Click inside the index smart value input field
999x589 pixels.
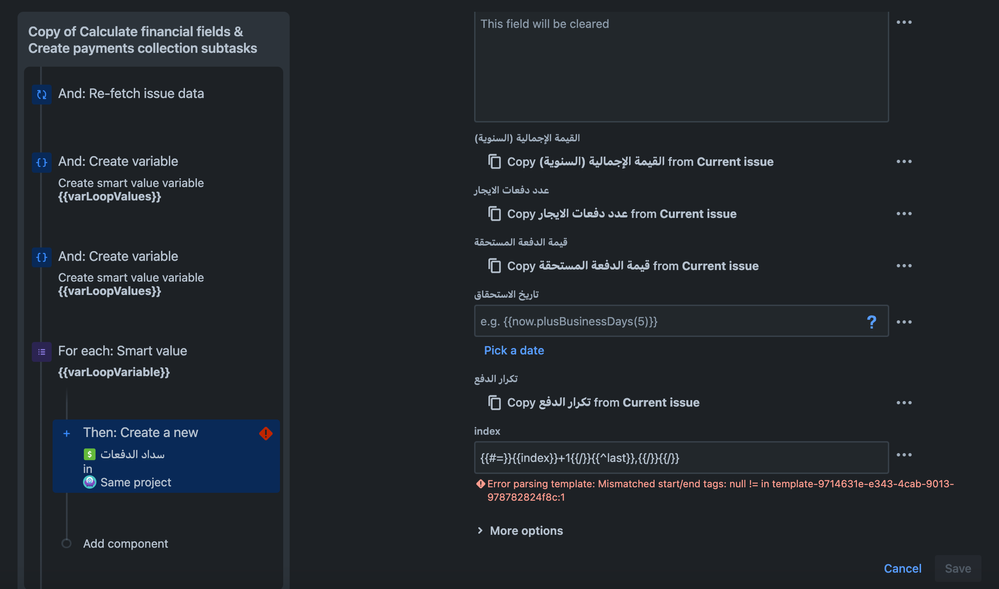pos(680,457)
